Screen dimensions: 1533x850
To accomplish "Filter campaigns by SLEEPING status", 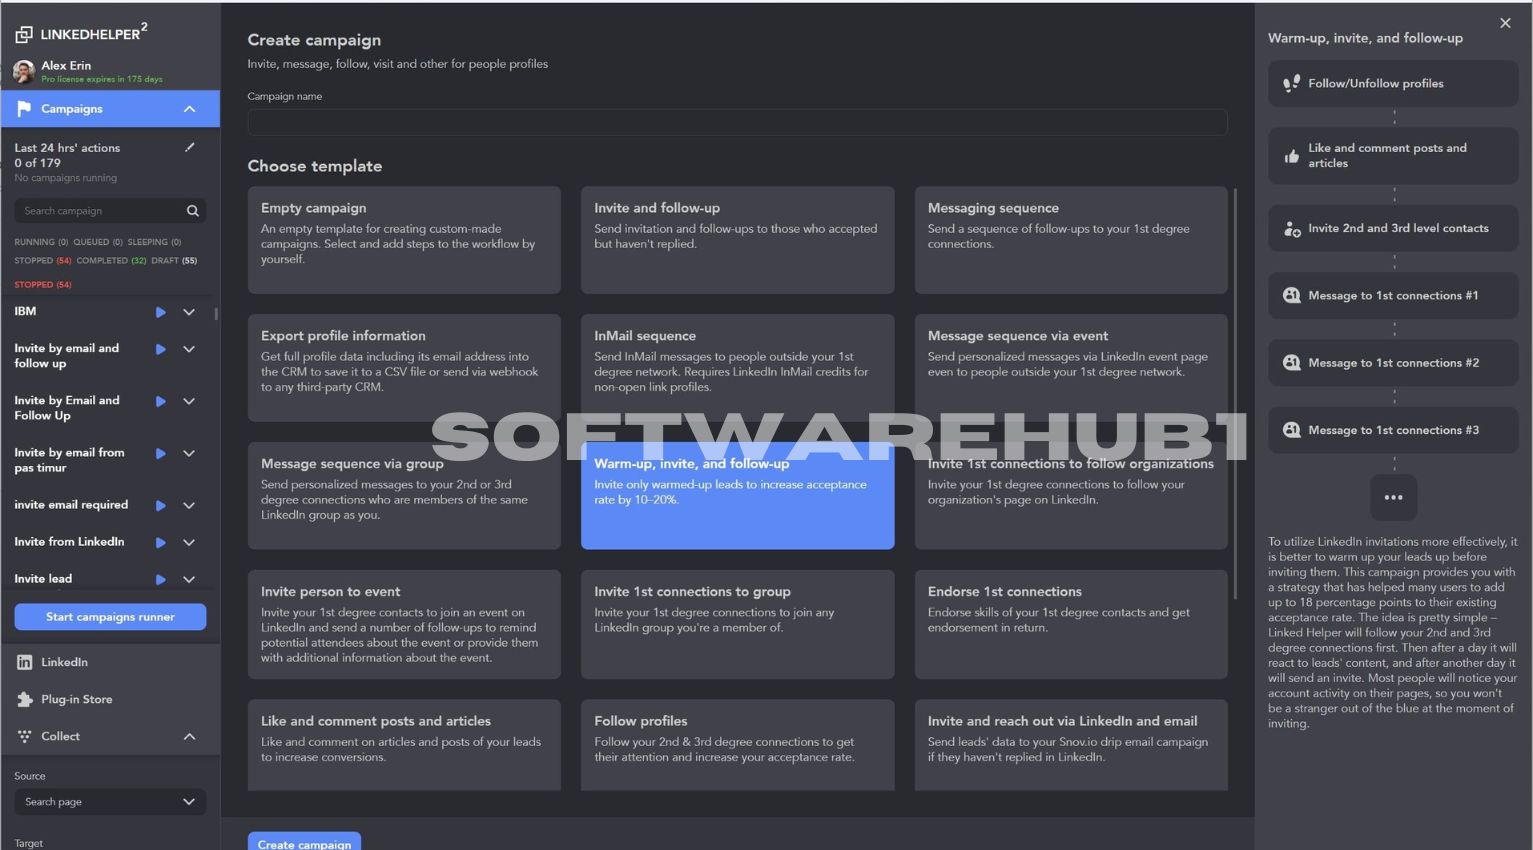I will click(x=154, y=242).
